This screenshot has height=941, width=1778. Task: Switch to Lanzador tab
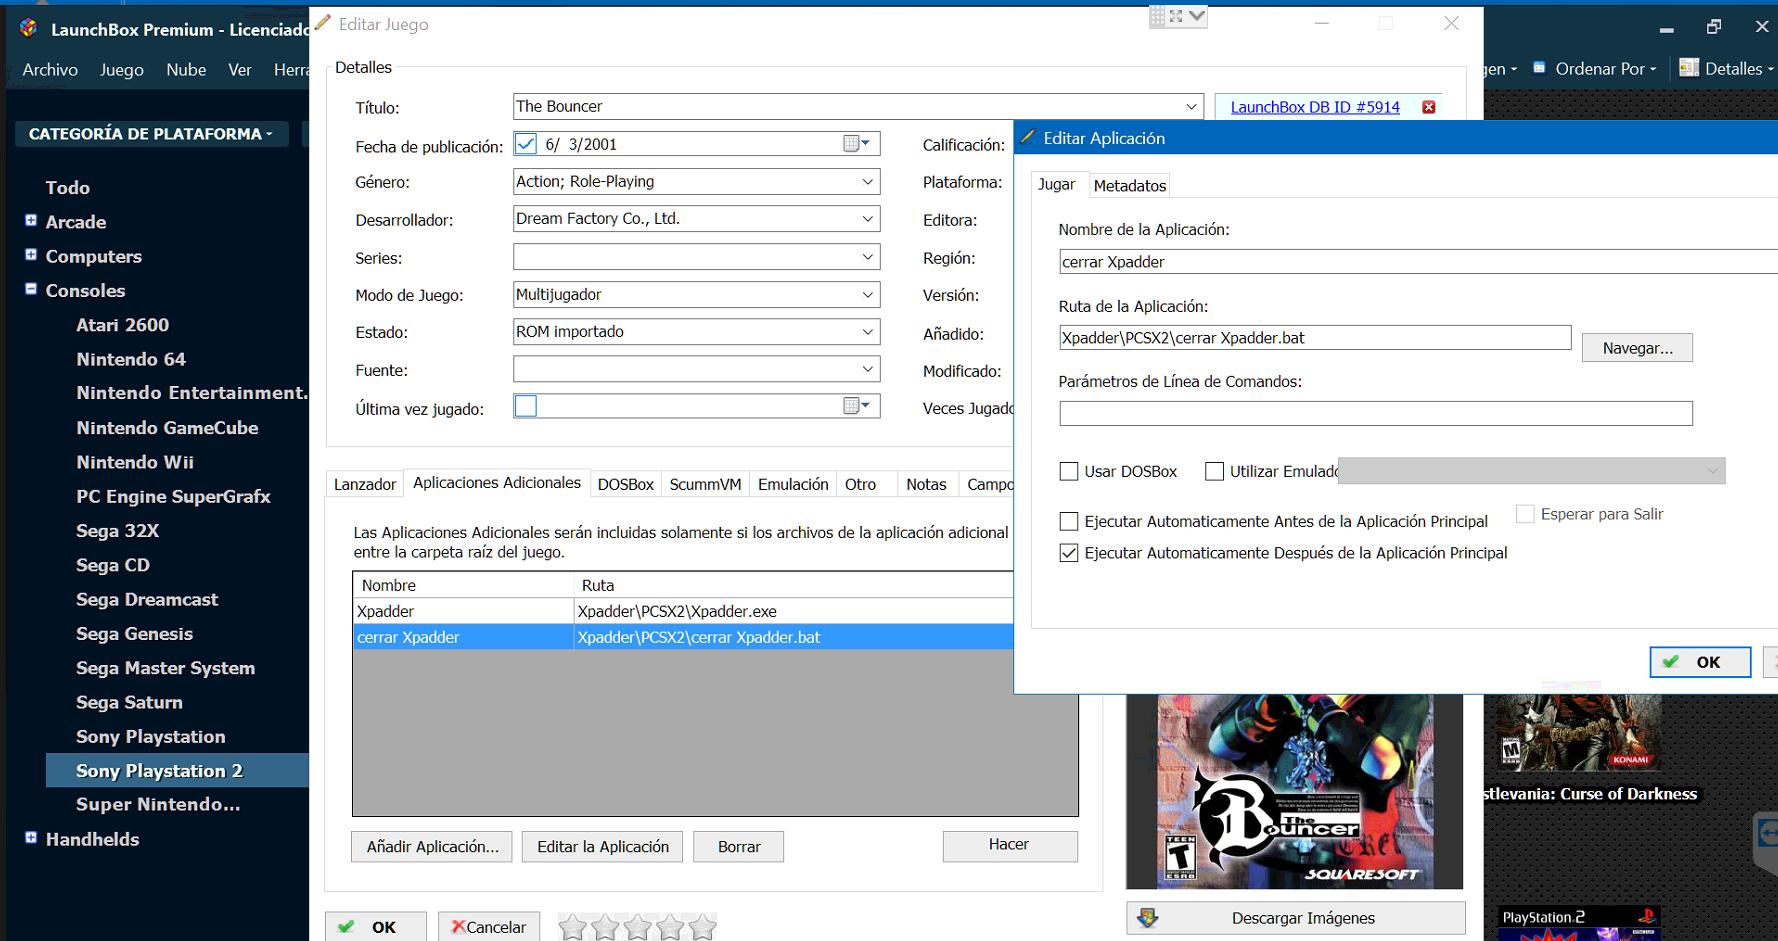click(365, 484)
